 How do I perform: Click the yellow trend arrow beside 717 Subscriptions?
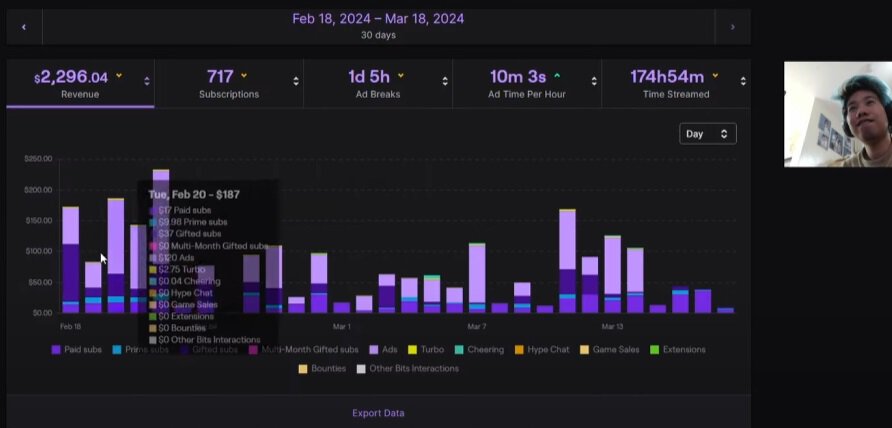[244, 76]
